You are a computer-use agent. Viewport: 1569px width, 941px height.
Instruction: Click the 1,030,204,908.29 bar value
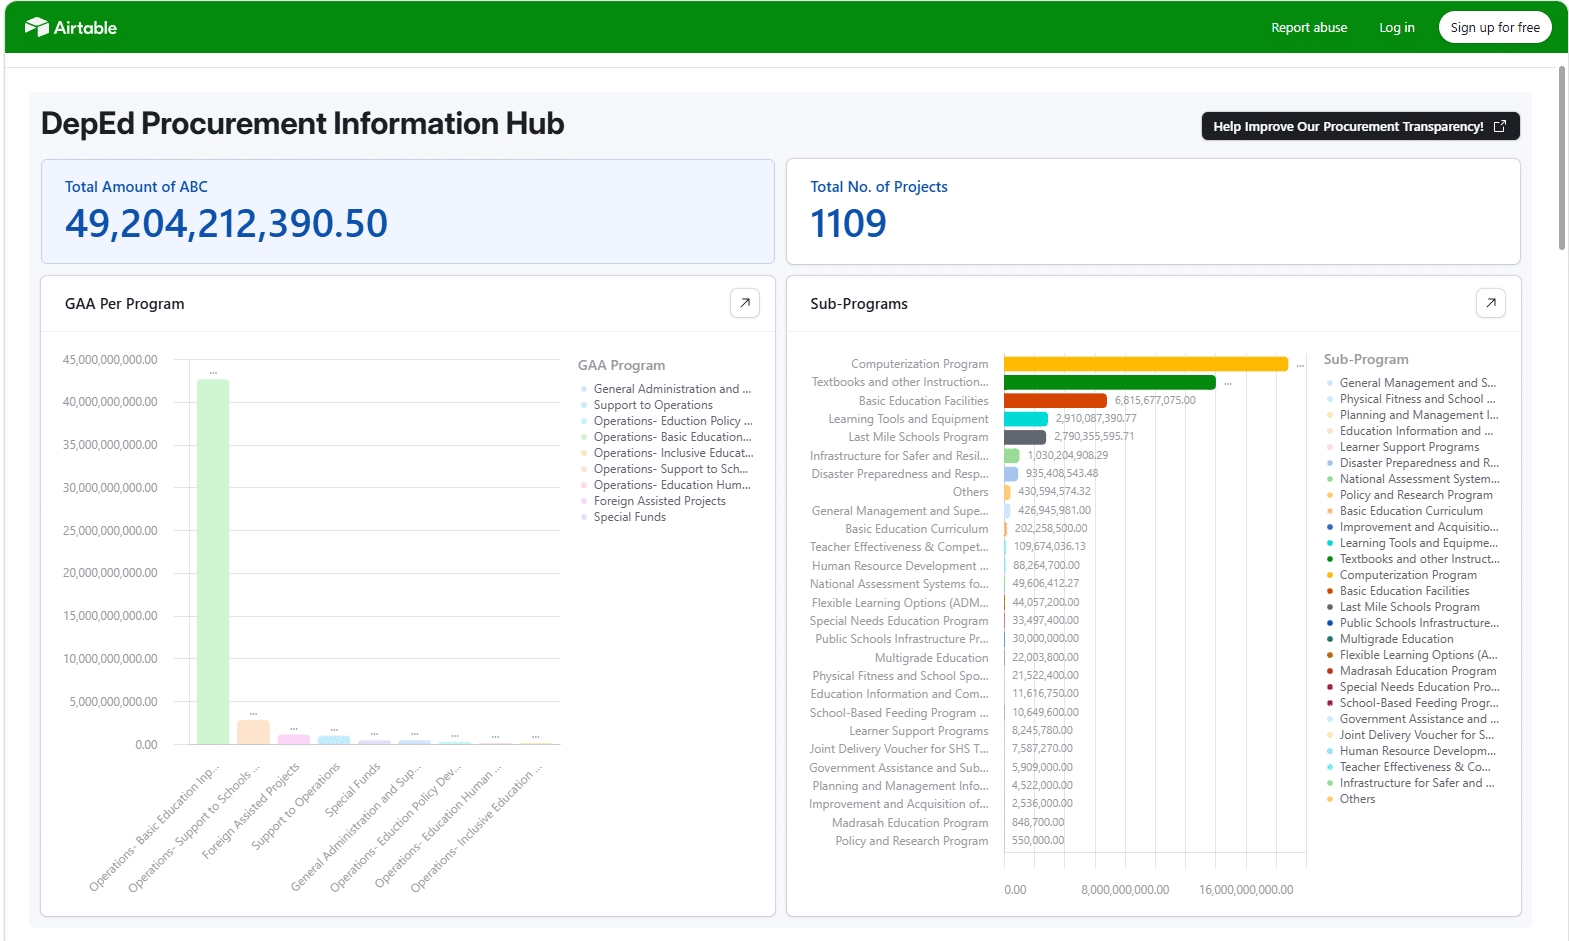pyautogui.click(x=1068, y=455)
